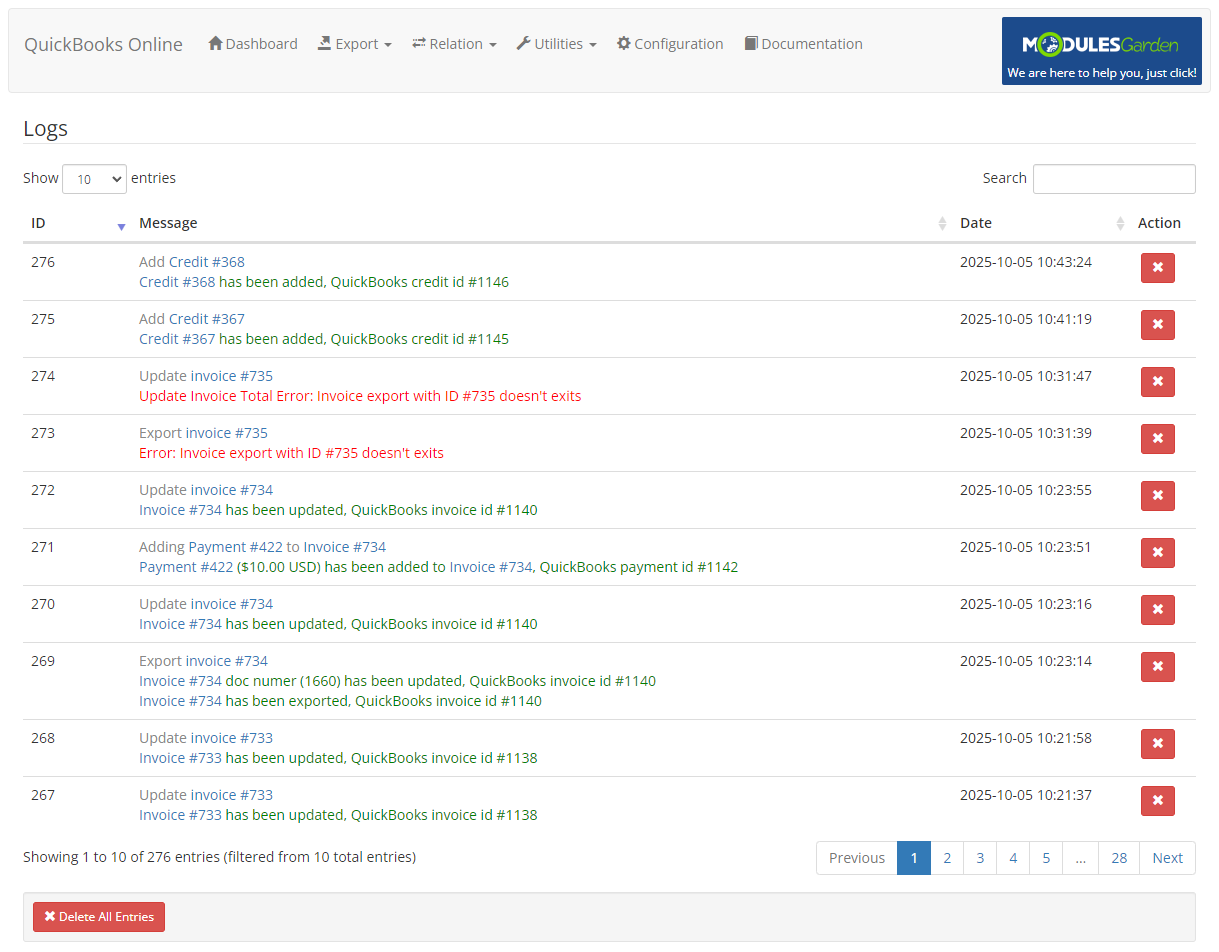Open the Show entries dropdown
1219x952 pixels.
tap(94, 178)
